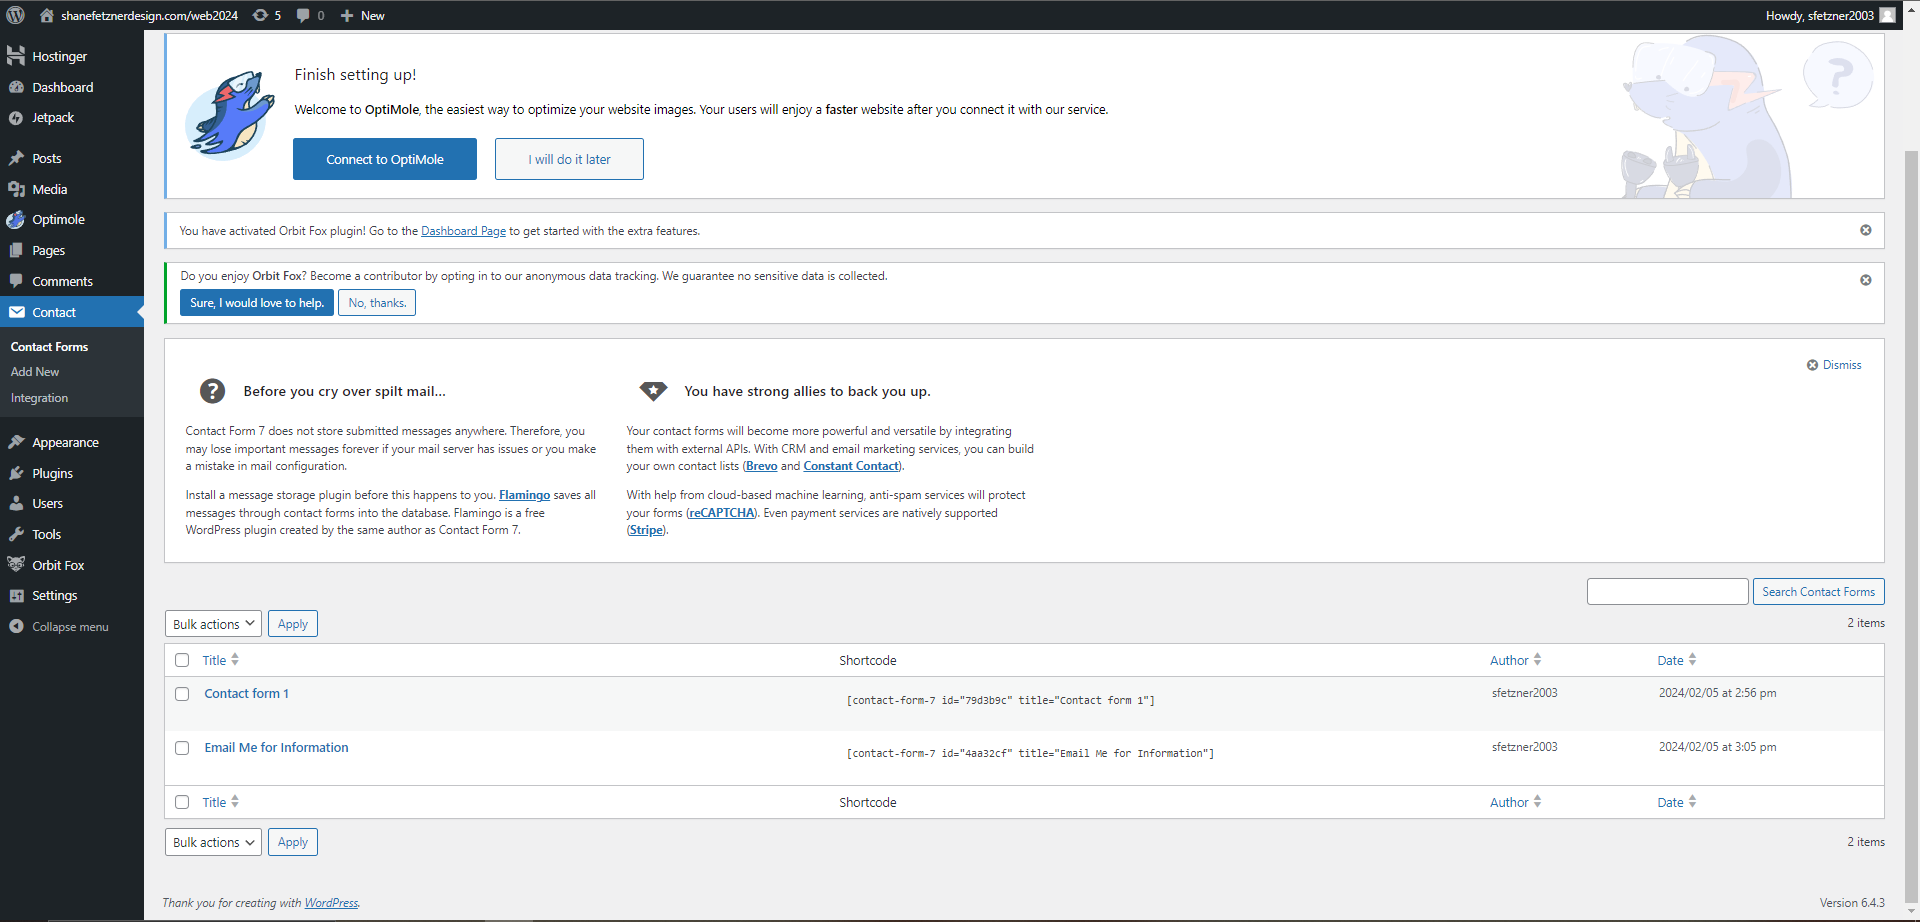
Task: Open the Plugins menu
Action: click(52, 474)
